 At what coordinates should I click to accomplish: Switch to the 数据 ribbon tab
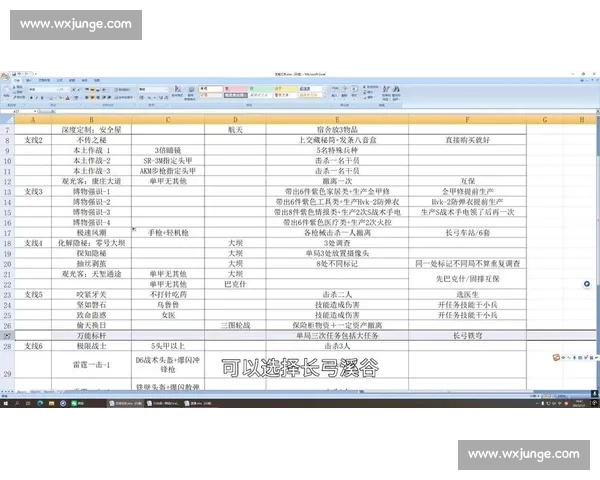click(x=72, y=80)
